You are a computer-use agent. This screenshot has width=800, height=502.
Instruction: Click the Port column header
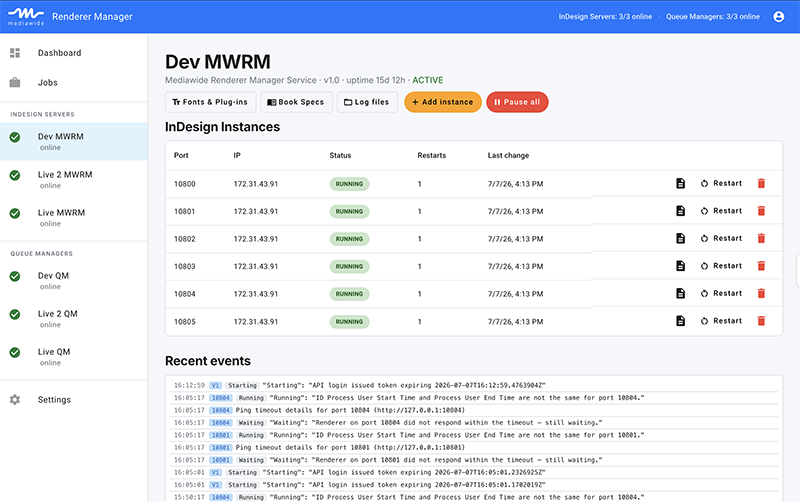(x=181, y=155)
